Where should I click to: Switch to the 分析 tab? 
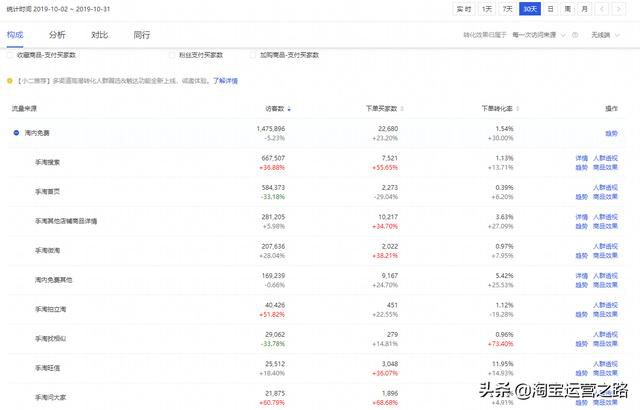tap(56, 35)
